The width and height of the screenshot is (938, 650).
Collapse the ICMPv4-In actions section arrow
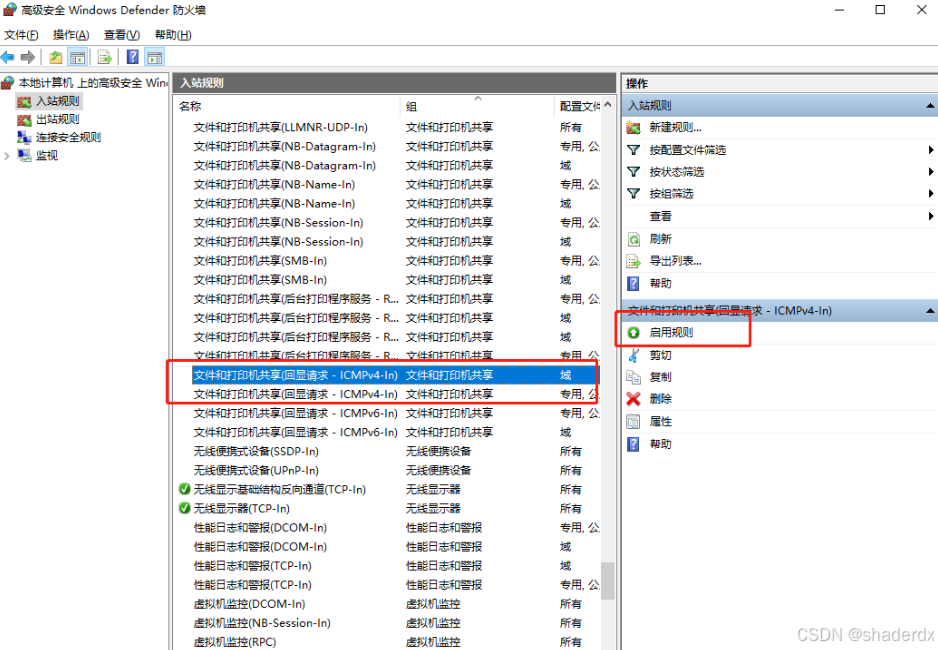click(x=930, y=310)
